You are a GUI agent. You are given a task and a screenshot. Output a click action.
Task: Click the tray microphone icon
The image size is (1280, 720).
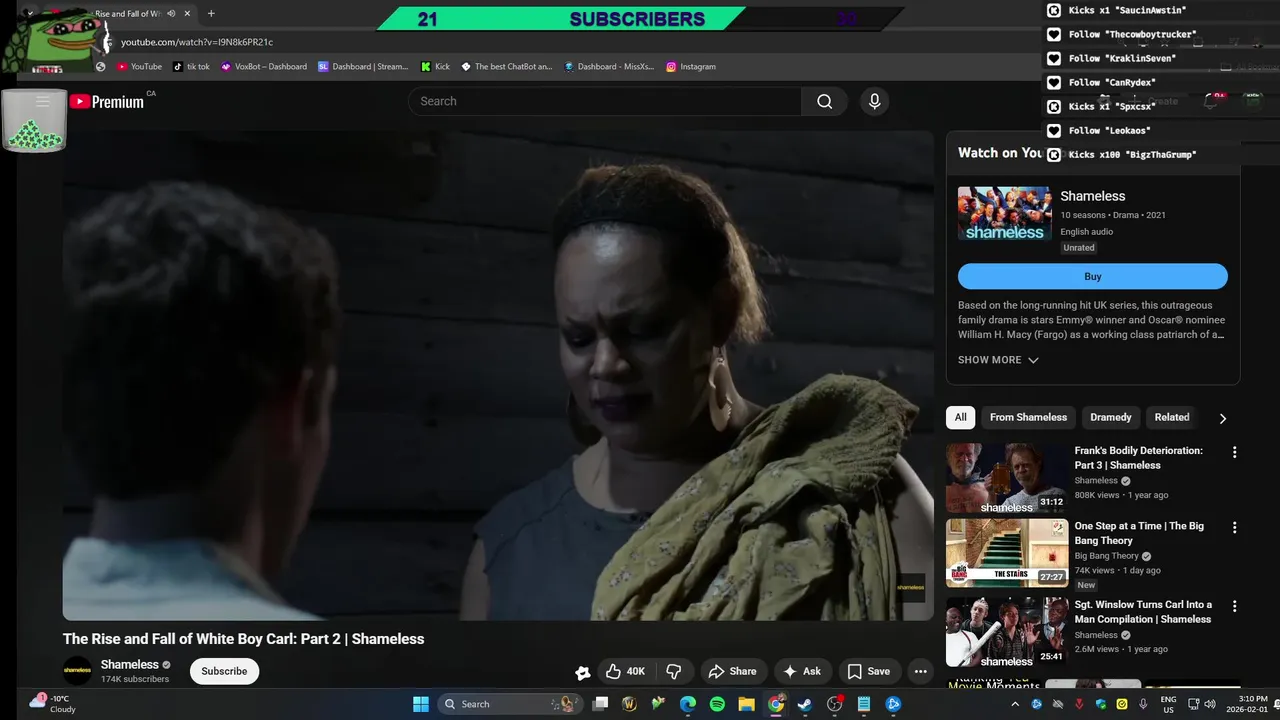click(1143, 704)
